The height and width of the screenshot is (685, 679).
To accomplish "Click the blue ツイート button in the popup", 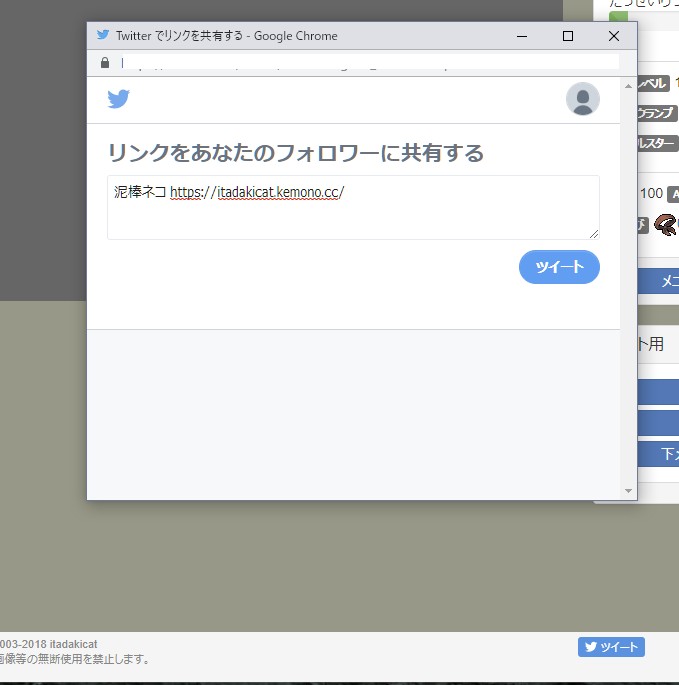I will [559, 267].
